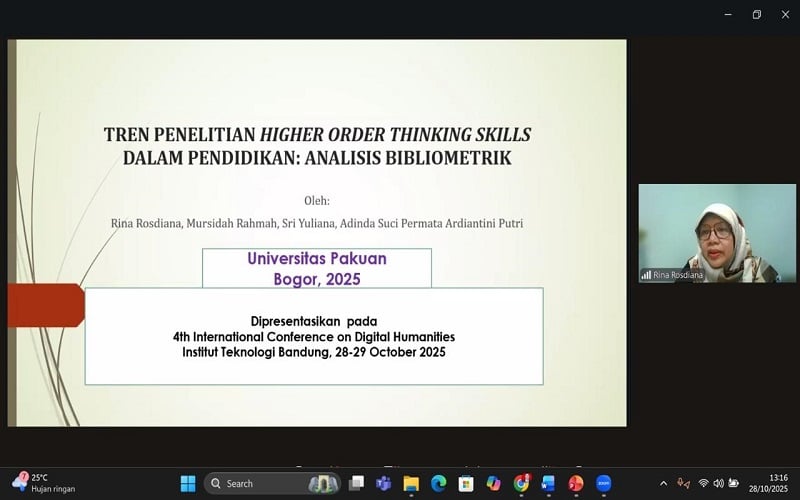This screenshot has width=800, height=500.
Task: Open Task View on the taskbar
Action: click(x=356, y=484)
